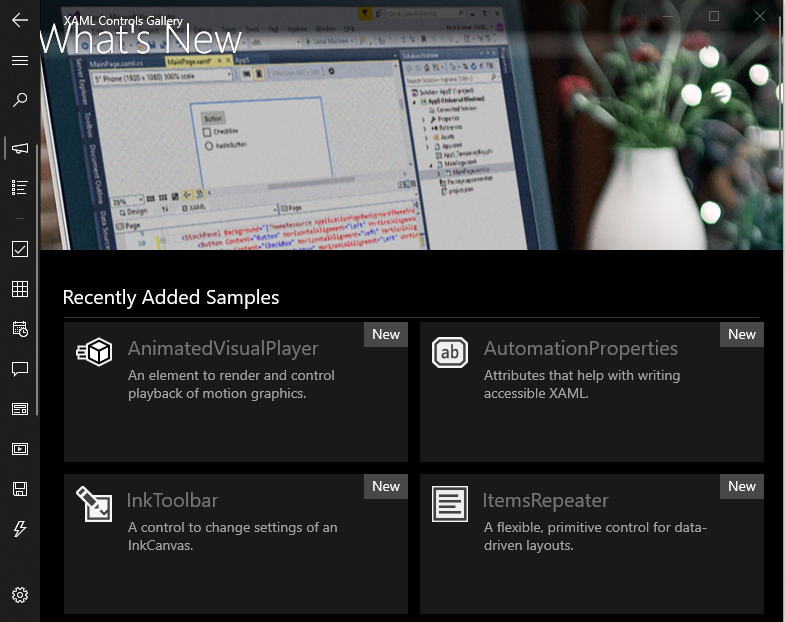Open the Media category play icon
The height and width of the screenshot is (622, 785).
(20, 449)
